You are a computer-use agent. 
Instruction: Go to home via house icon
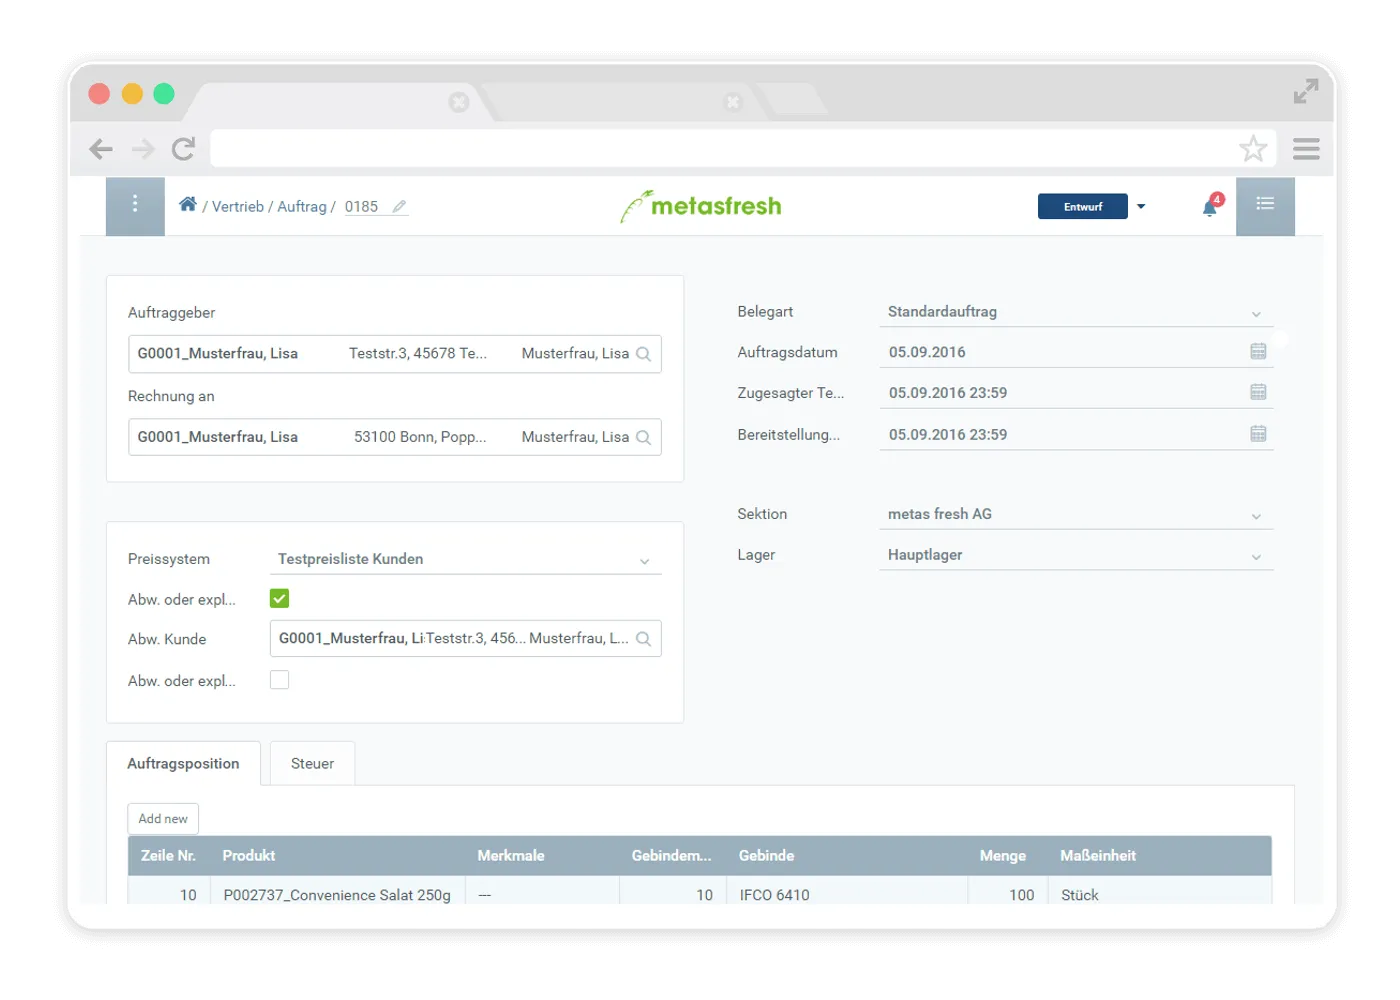[x=187, y=205]
